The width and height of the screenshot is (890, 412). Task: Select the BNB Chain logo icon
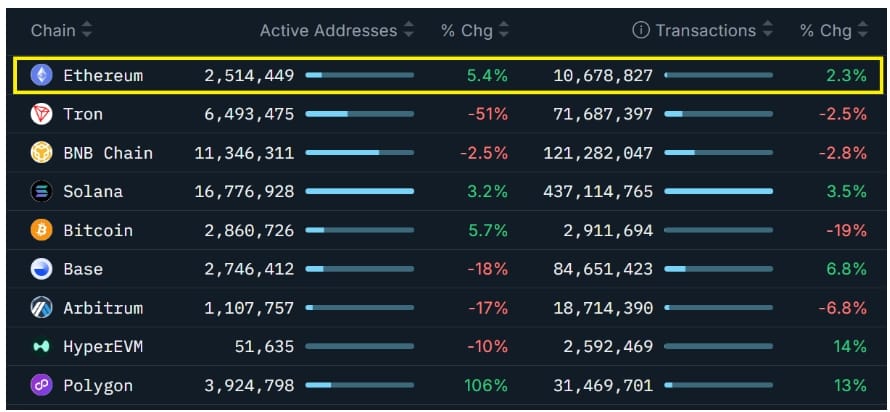41,153
